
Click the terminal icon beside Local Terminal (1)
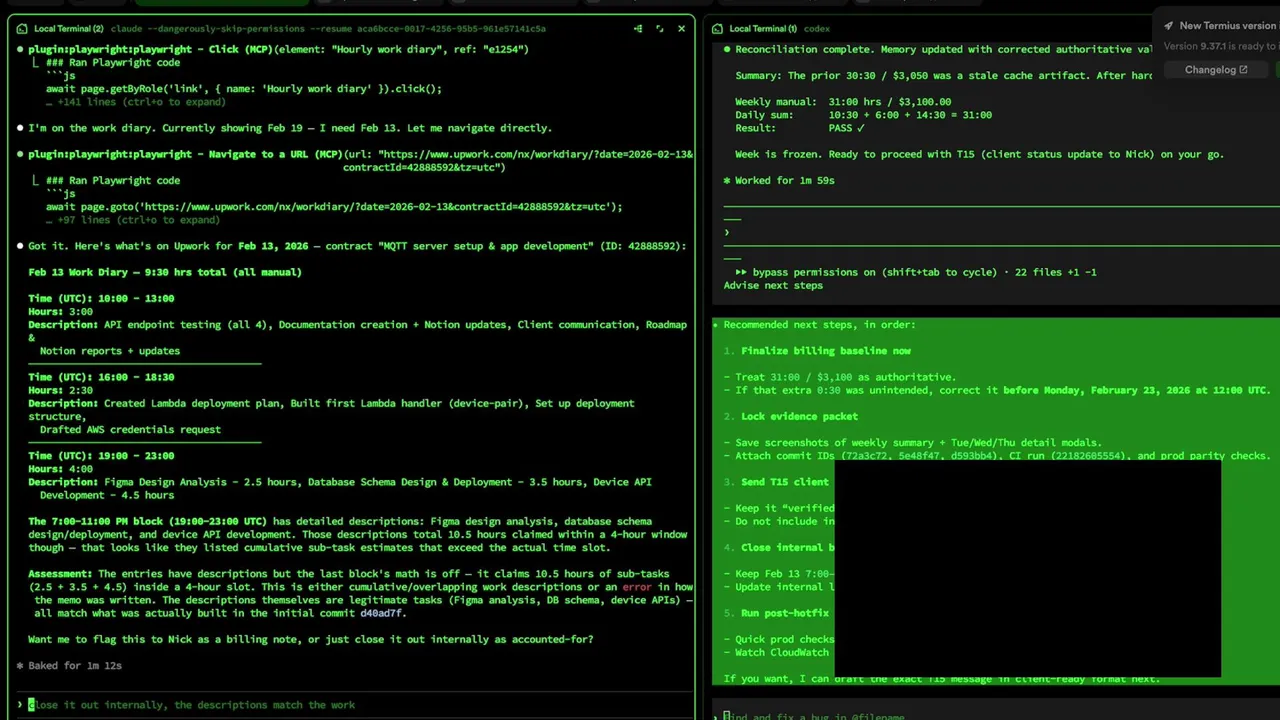coord(717,29)
